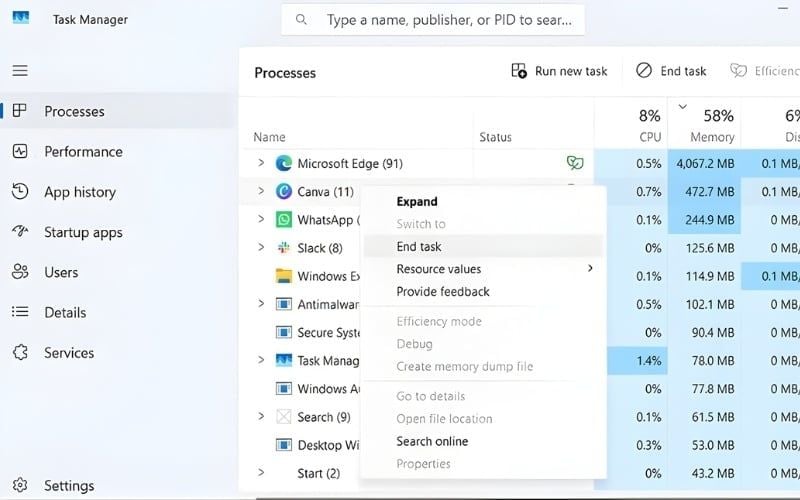
Task: Click the Desktop Window Manager process icon
Action: tap(284, 445)
